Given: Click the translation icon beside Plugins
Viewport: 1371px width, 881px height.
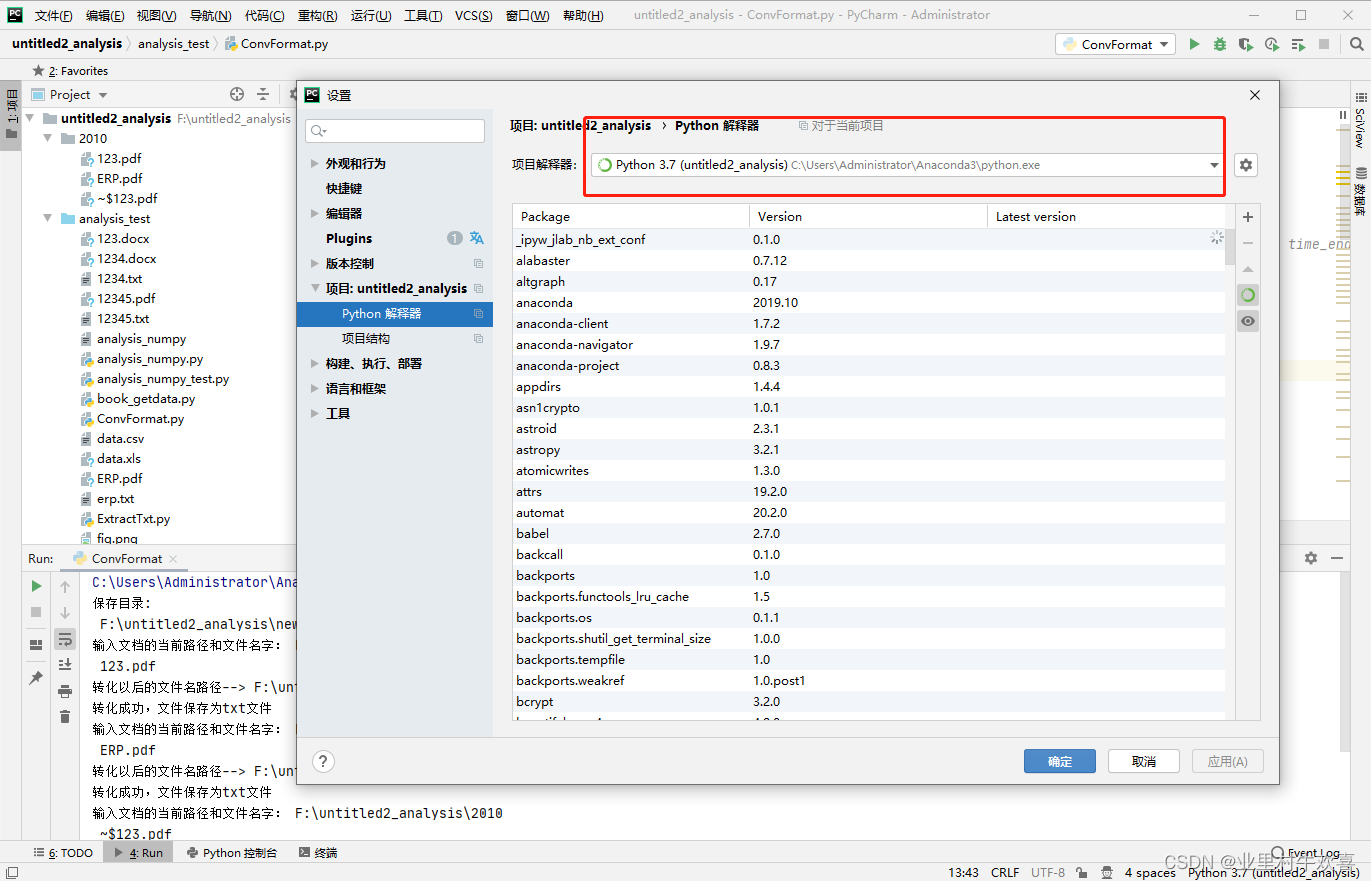Looking at the screenshot, I should click(477, 238).
